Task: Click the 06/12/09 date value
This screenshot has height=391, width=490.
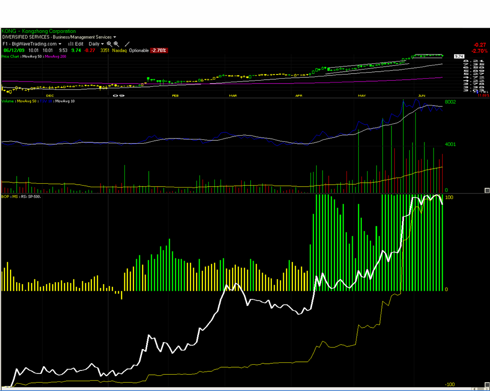Action: pos(14,50)
